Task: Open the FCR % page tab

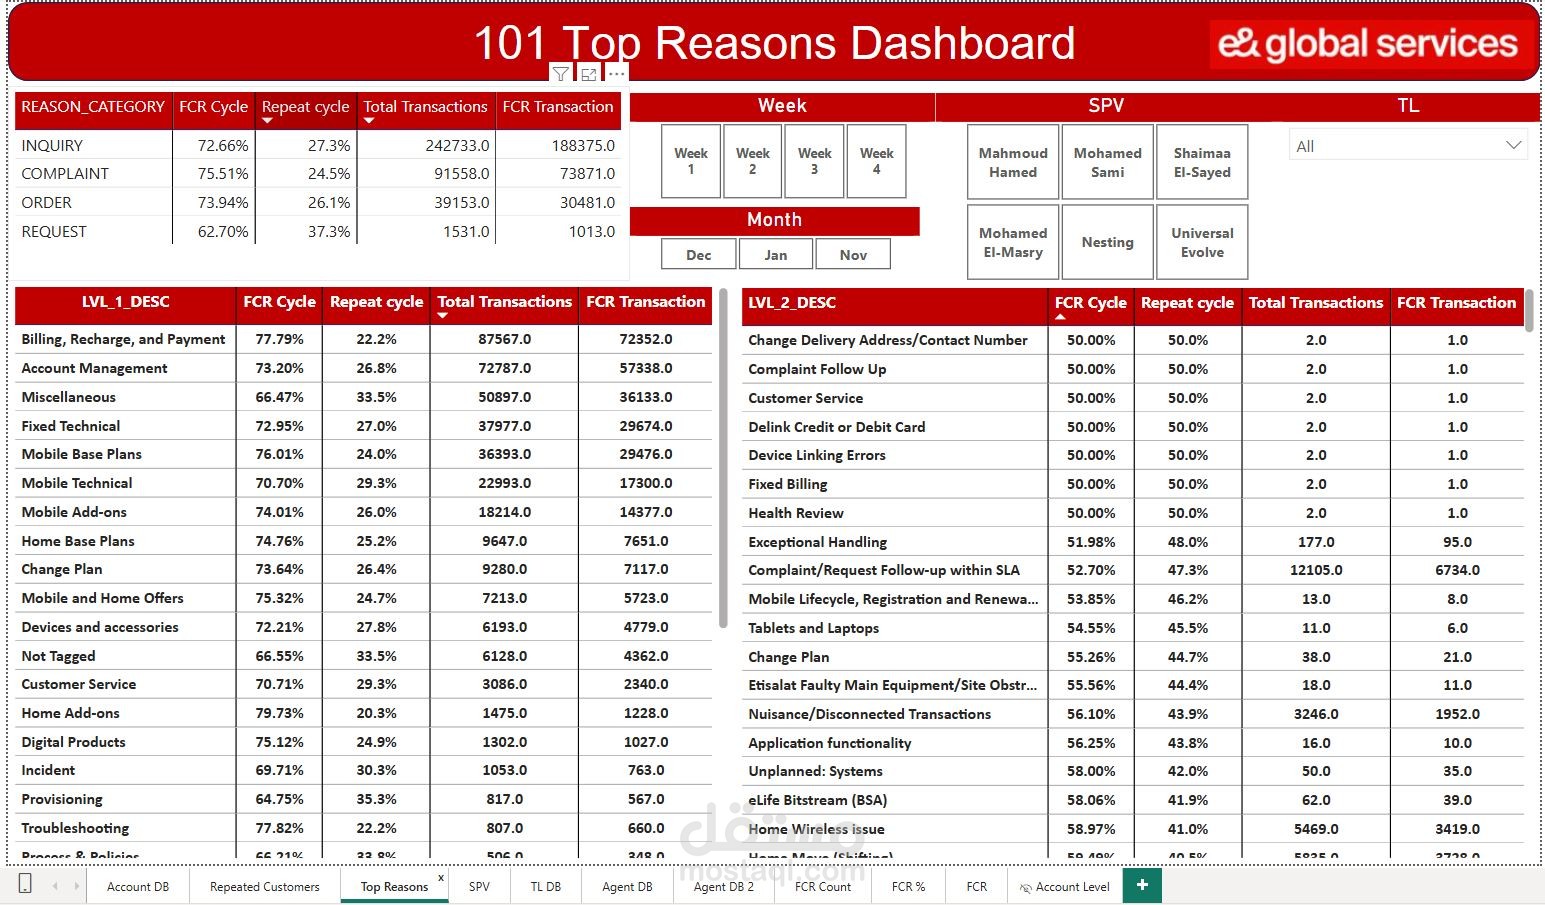Action: (909, 887)
